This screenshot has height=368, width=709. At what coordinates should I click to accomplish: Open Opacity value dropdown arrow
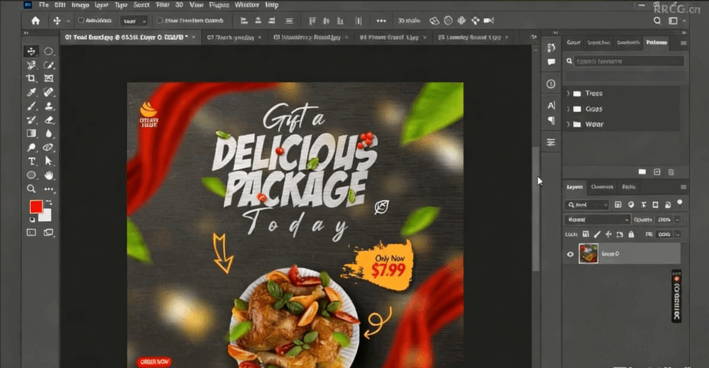[x=677, y=220]
